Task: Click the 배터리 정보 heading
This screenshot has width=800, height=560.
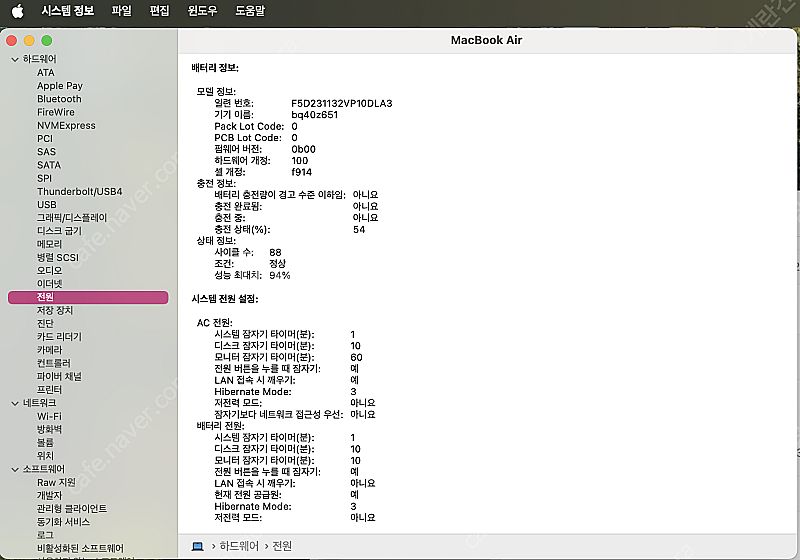Action: pos(215,68)
